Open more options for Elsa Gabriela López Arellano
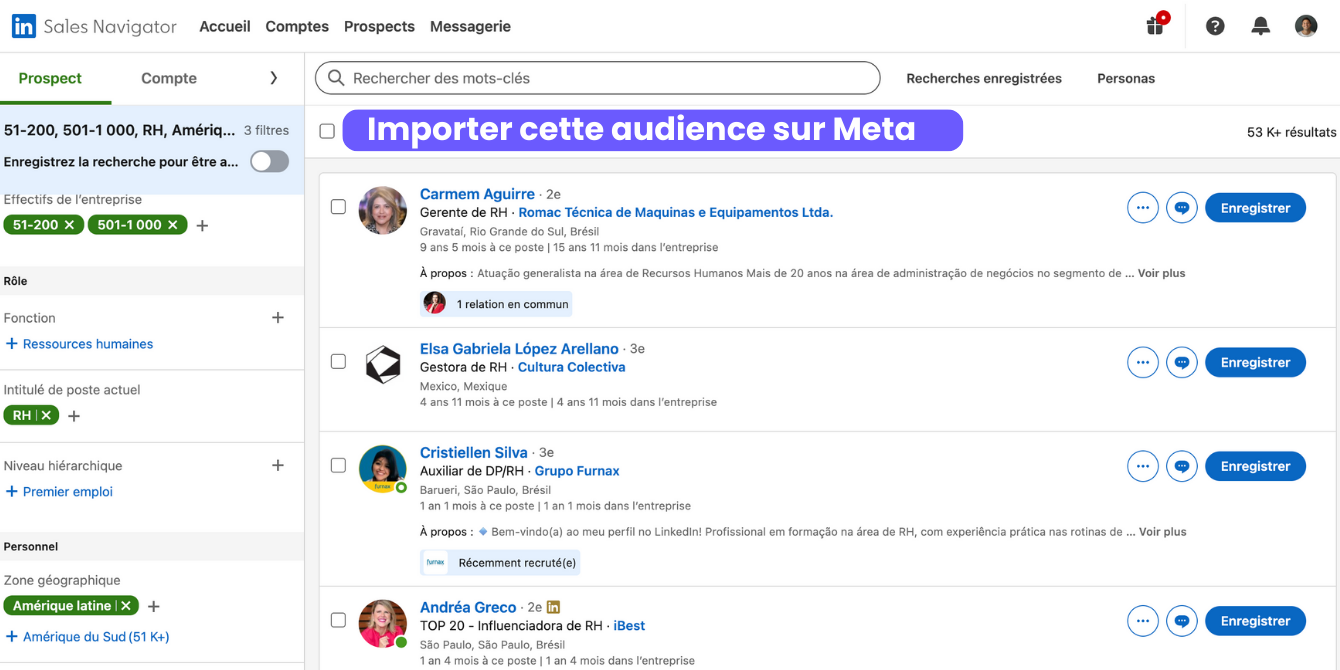This screenshot has width=1340, height=670. [1143, 362]
